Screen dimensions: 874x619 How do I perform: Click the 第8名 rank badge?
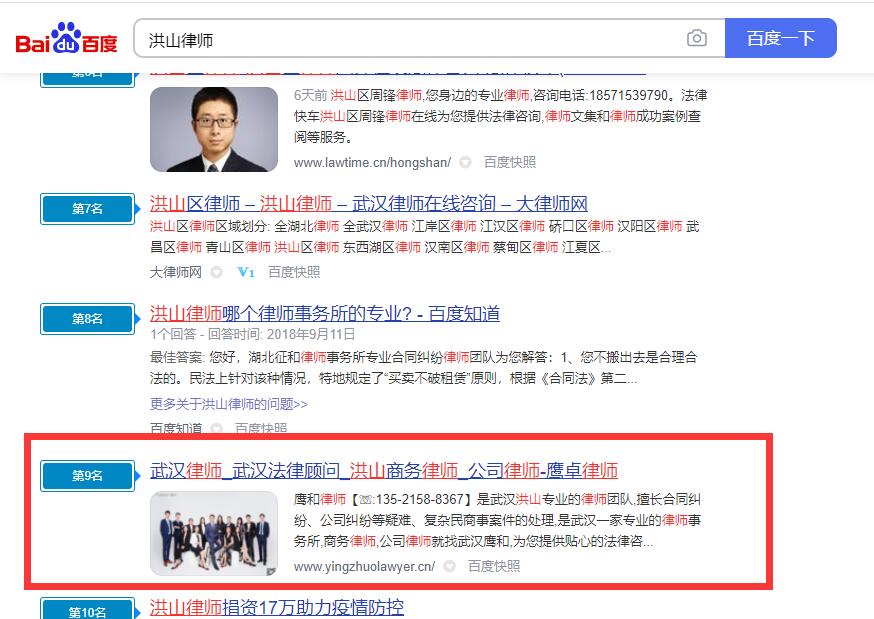coord(87,319)
